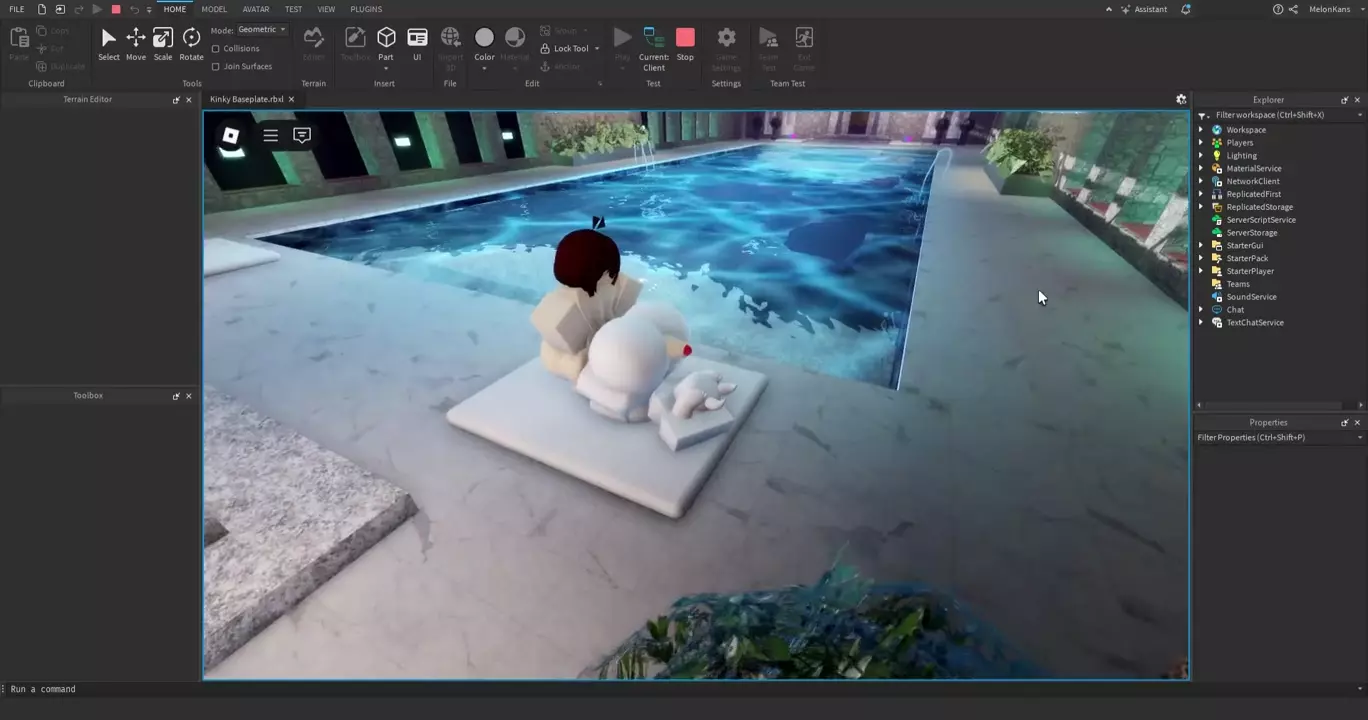Open the MelonKans account menu
The width and height of the screenshot is (1368, 720).
(1333, 9)
